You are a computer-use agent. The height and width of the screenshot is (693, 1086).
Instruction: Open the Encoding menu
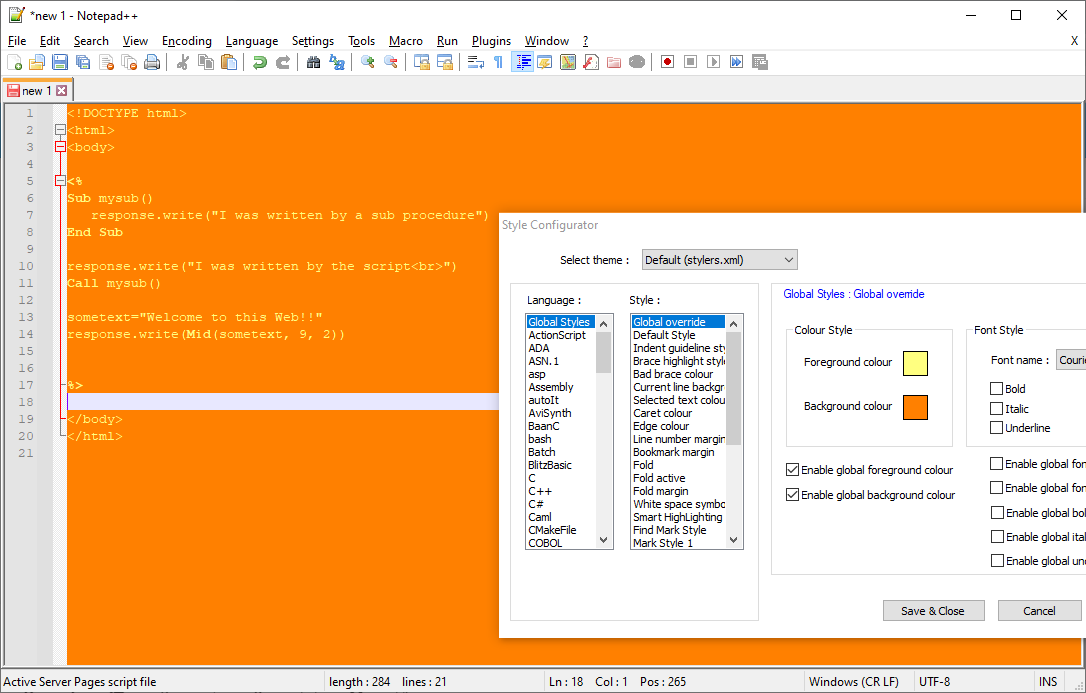pyautogui.click(x=187, y=41)
